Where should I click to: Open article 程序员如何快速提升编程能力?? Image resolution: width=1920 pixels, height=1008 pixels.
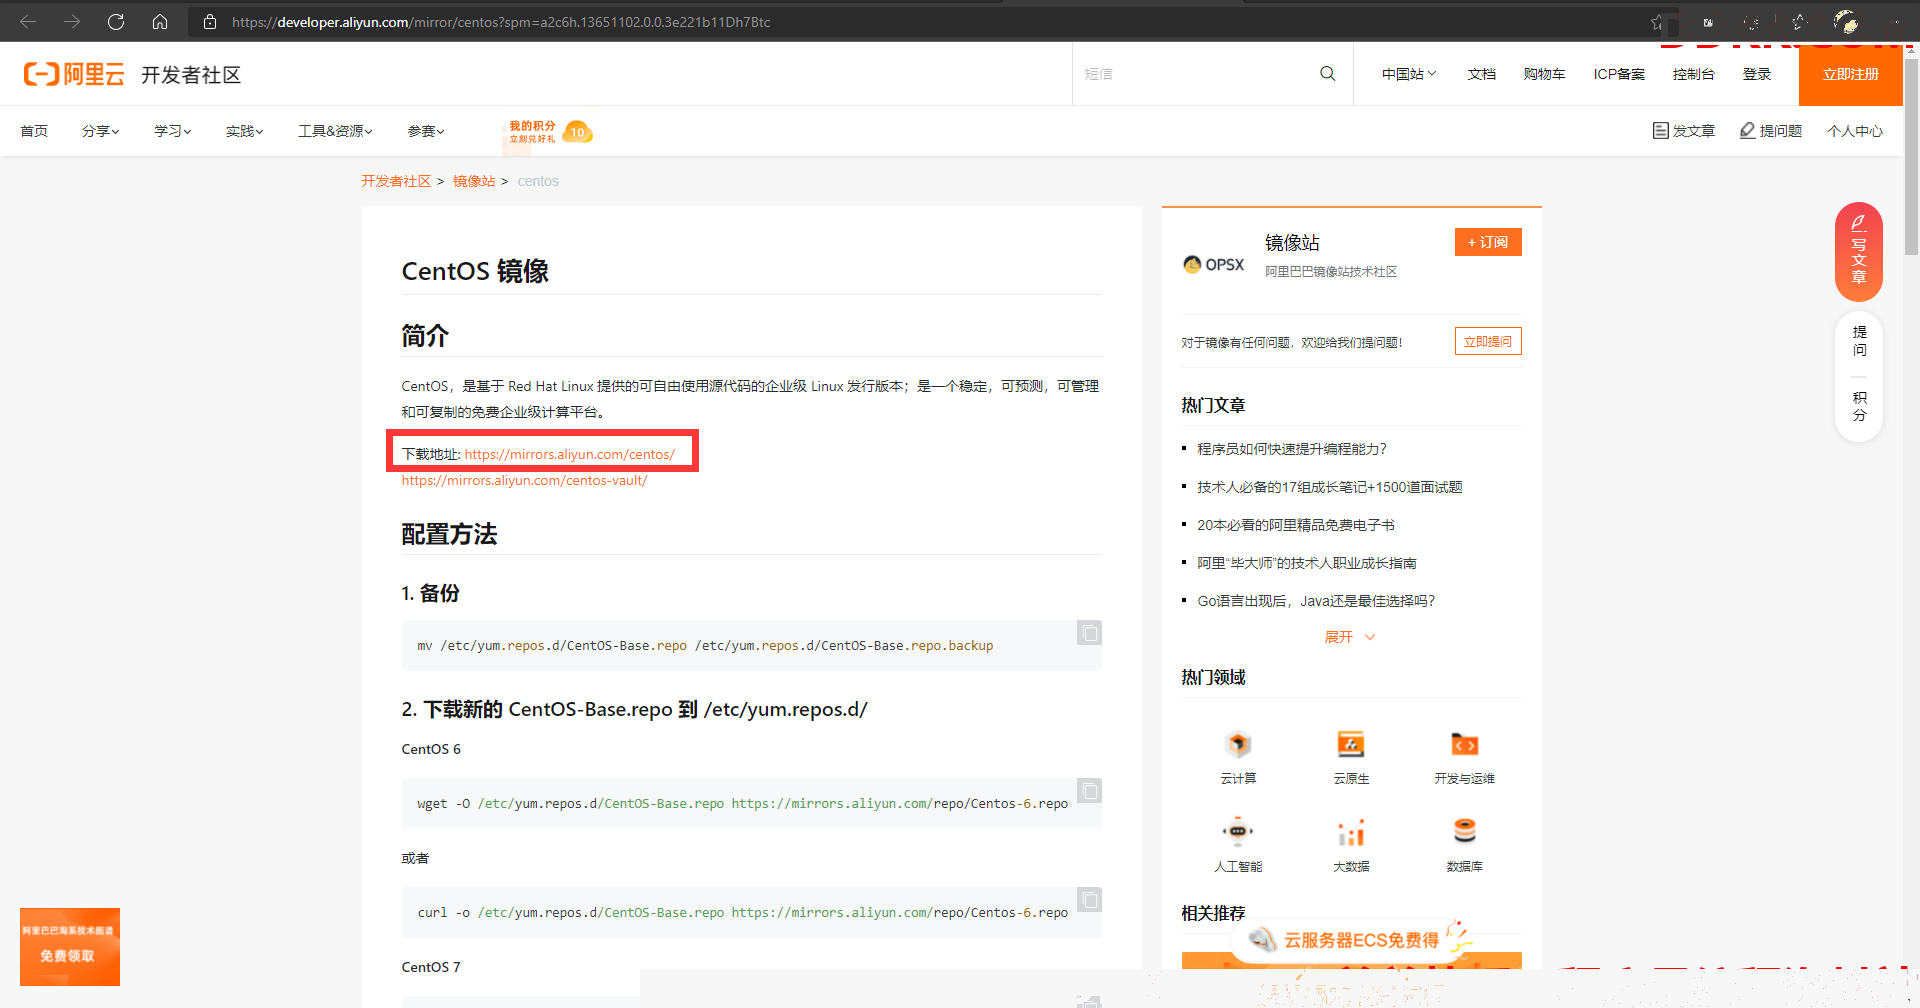coord(1292,449)
